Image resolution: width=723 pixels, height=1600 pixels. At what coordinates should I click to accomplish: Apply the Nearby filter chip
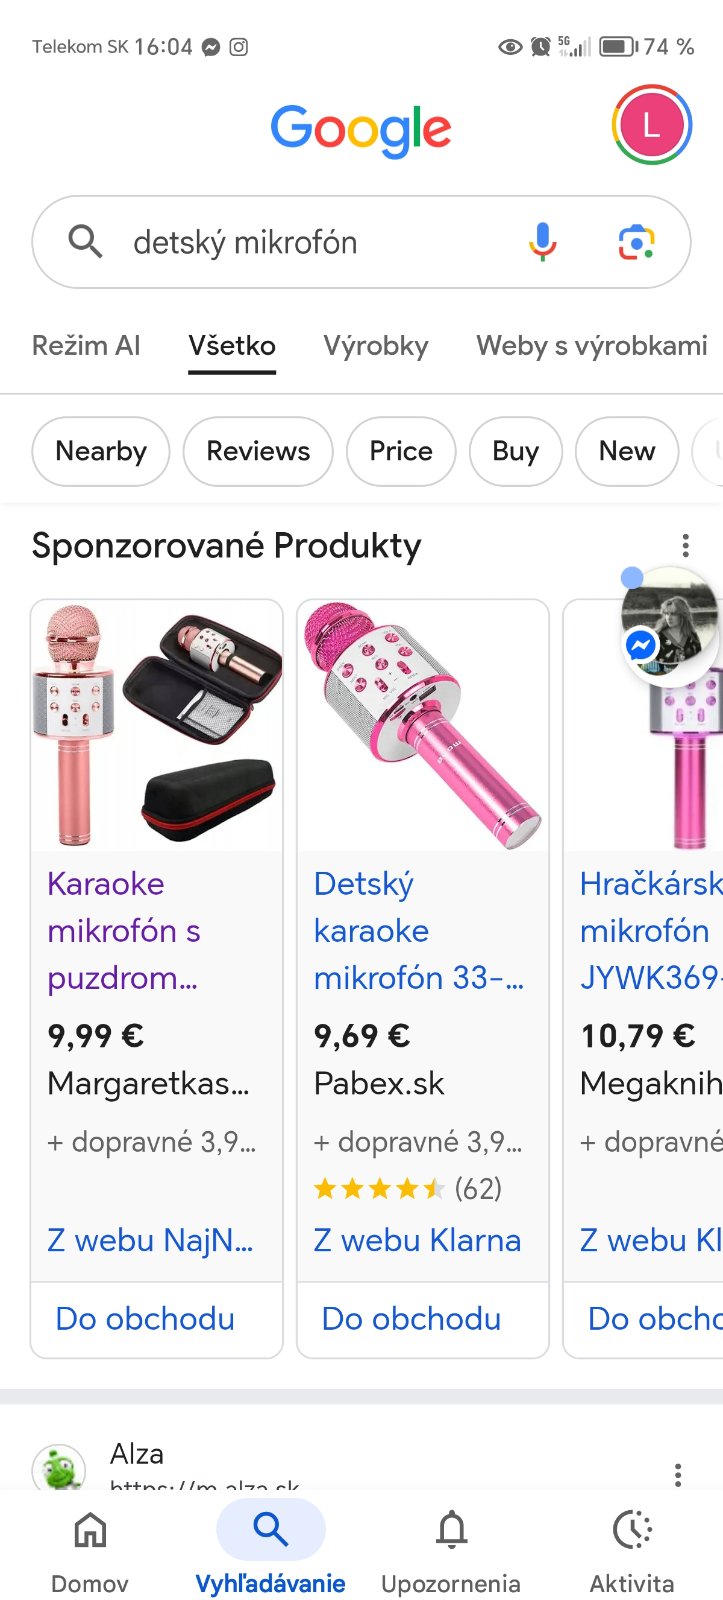pyautogui.click(x=101, y=451)
